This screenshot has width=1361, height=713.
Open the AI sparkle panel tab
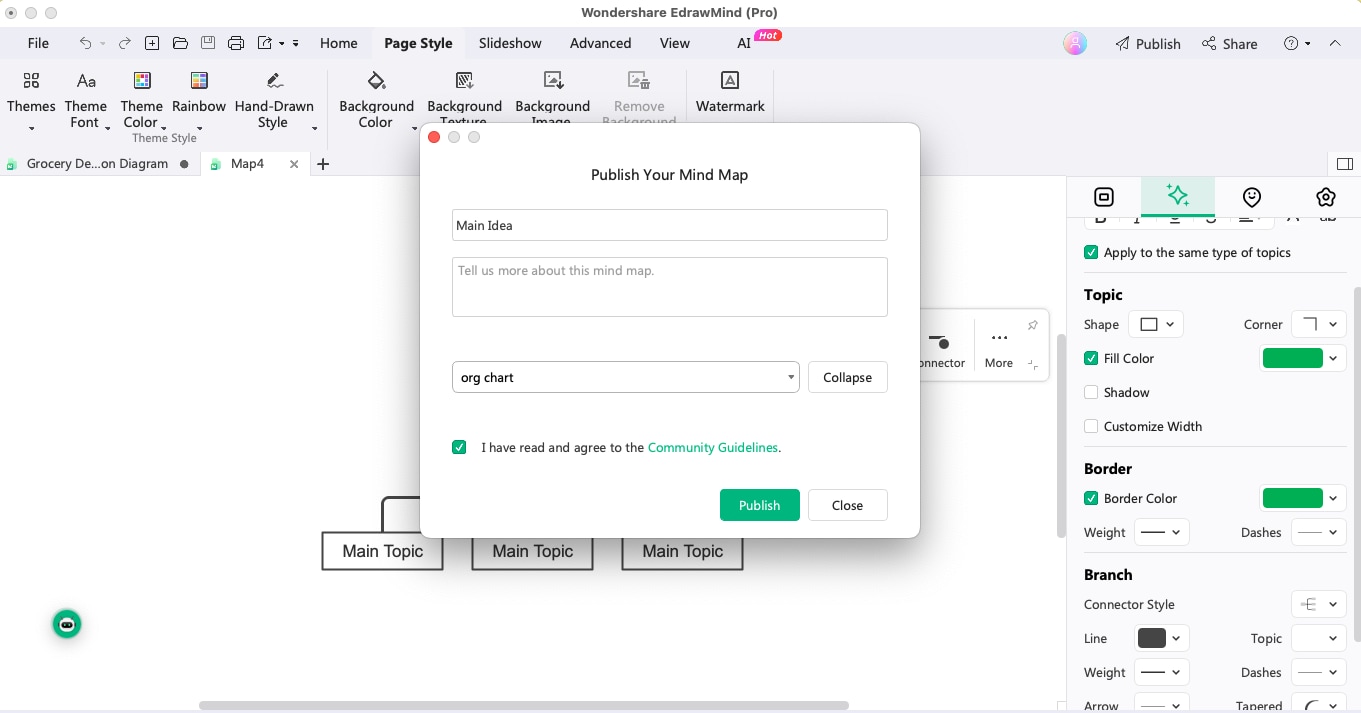1177,197
